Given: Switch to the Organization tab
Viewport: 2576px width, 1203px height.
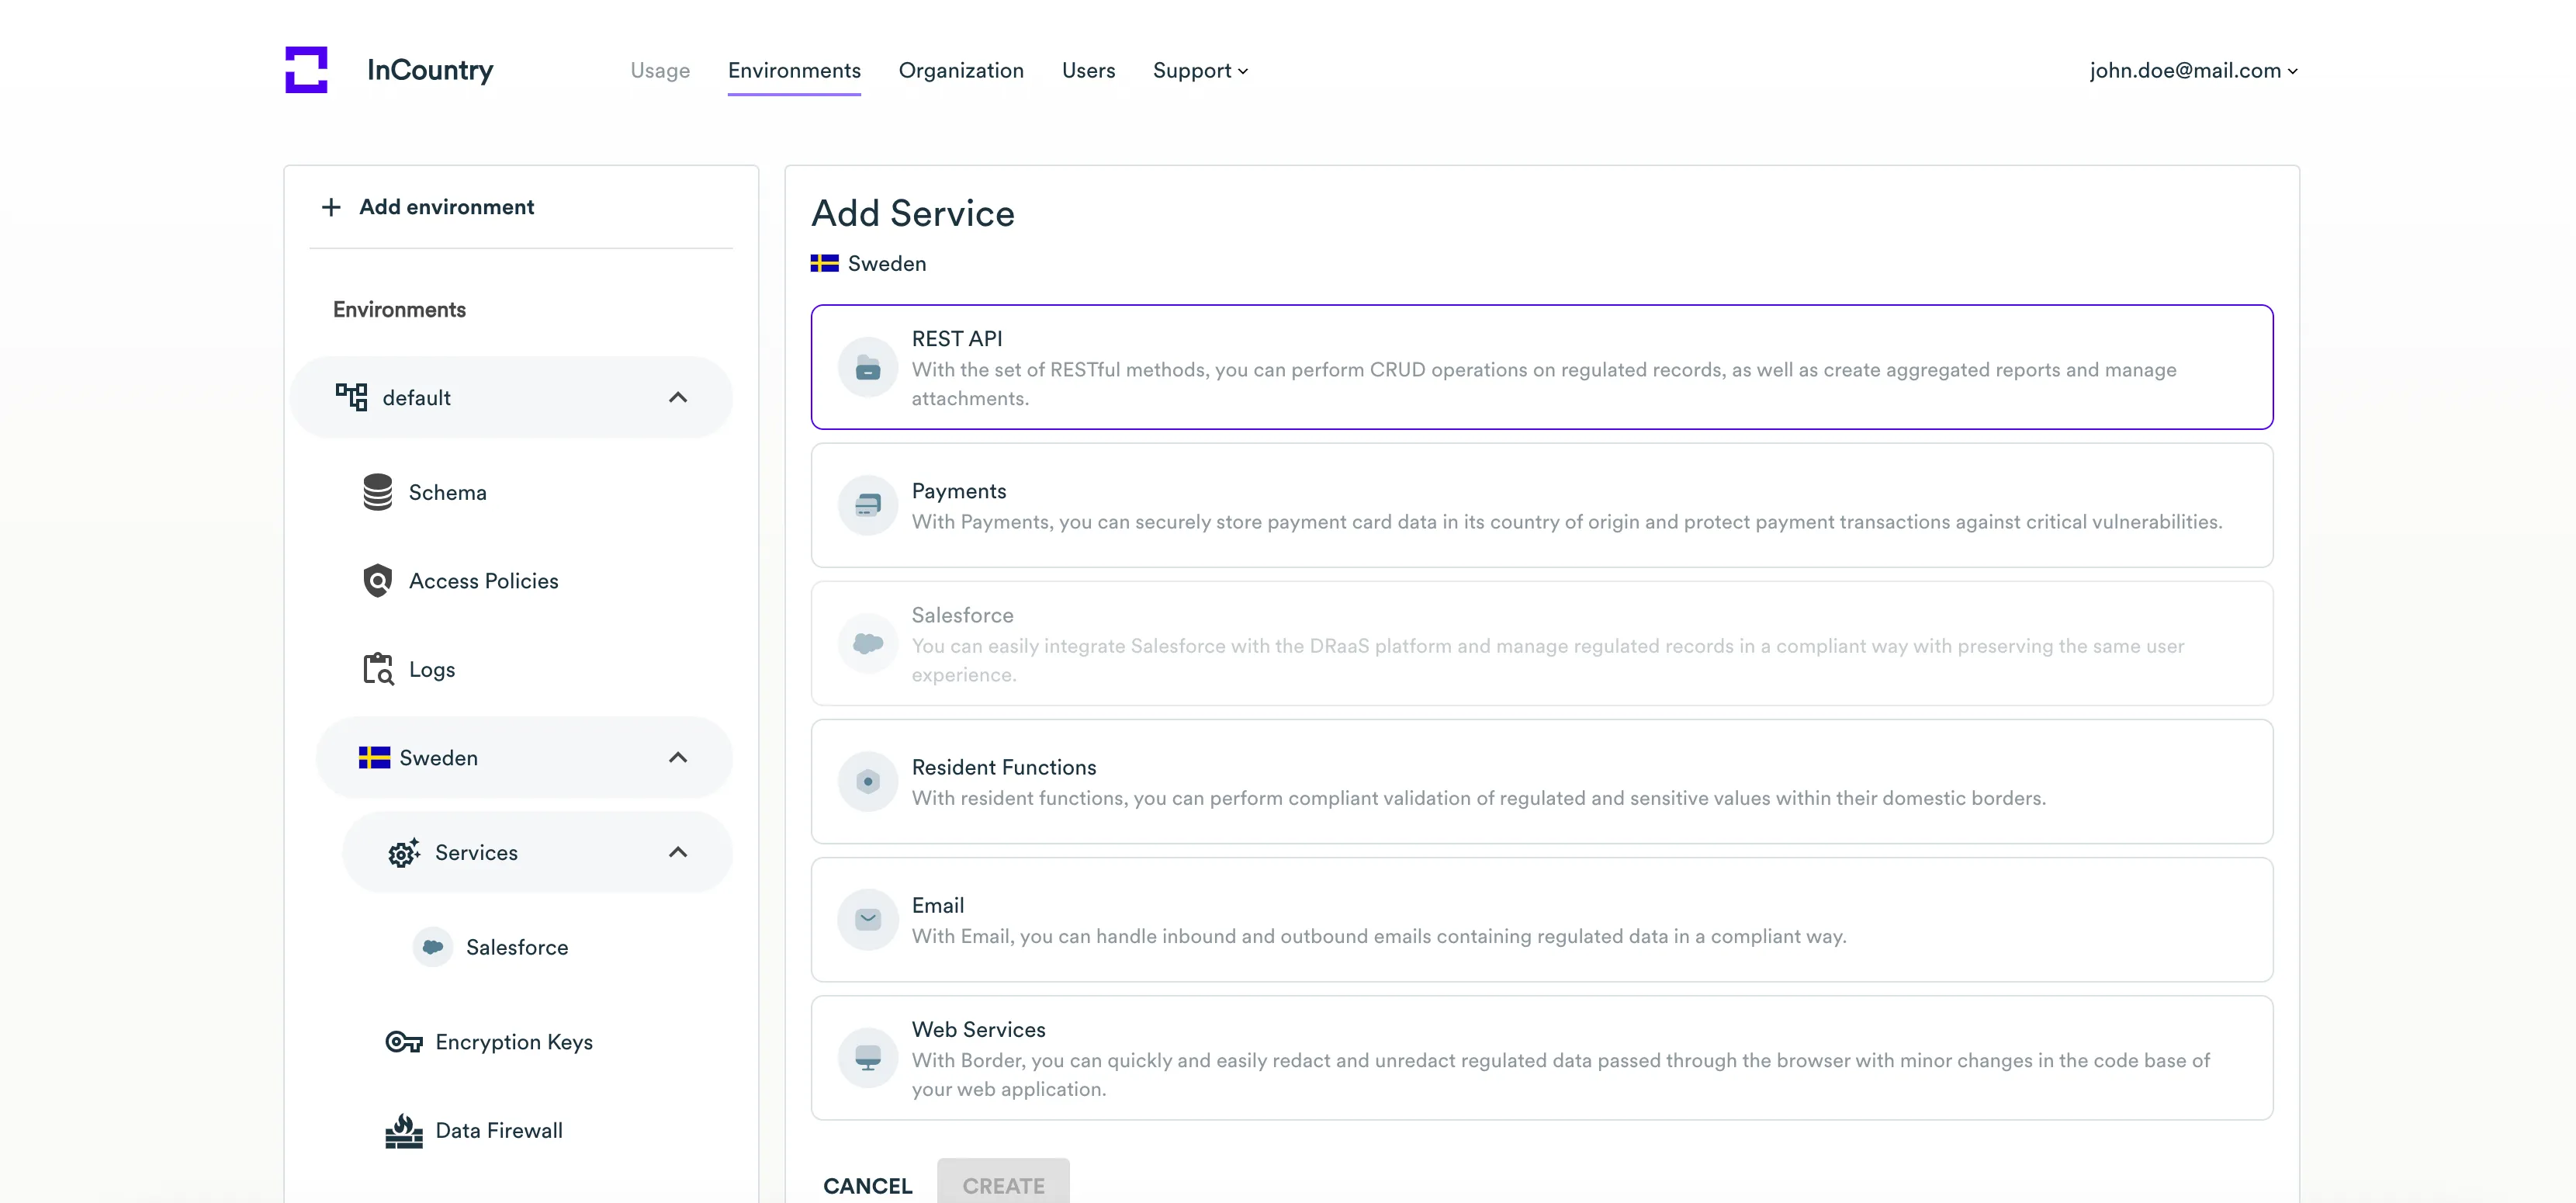Looking at the screenshot, I should 960,71.
